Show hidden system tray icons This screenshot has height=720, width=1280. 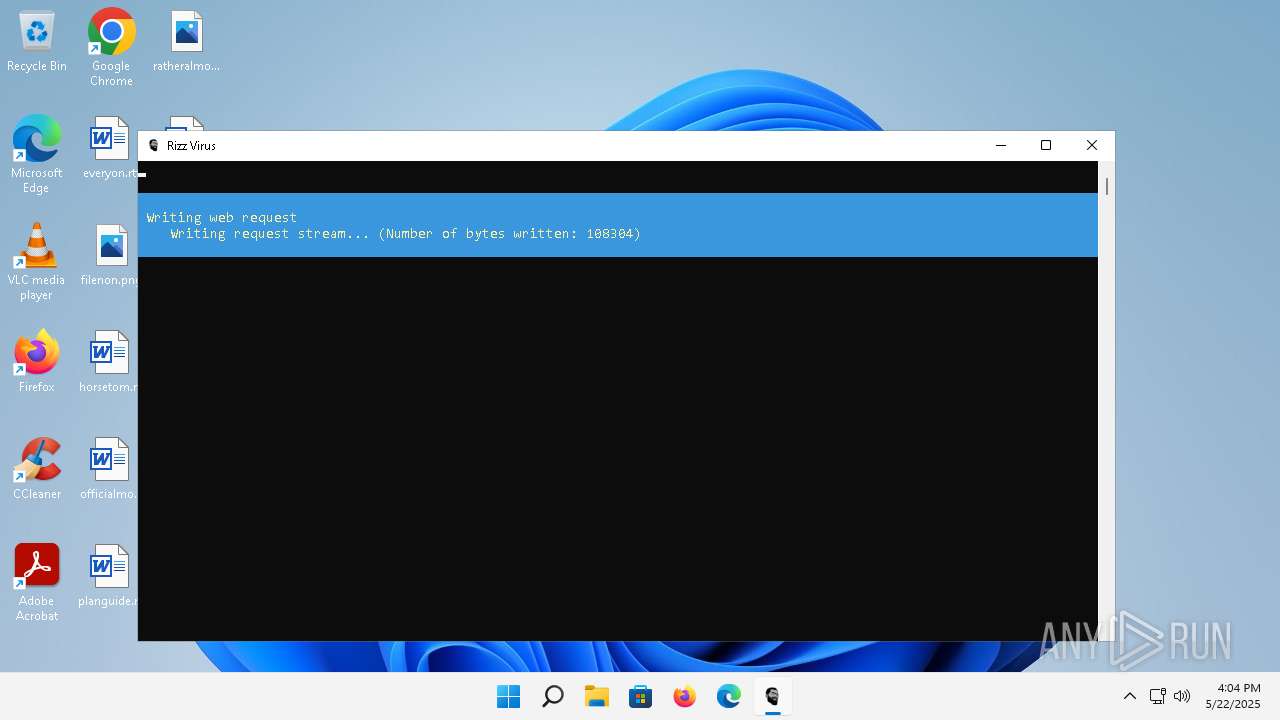click(x=1130, y=696)
